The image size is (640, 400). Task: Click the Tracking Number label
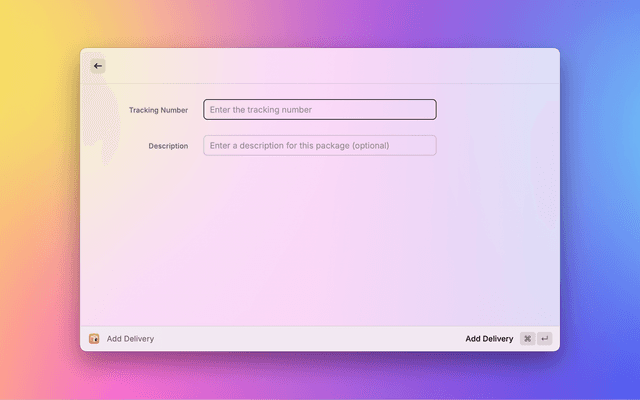(x=158, y=110)
